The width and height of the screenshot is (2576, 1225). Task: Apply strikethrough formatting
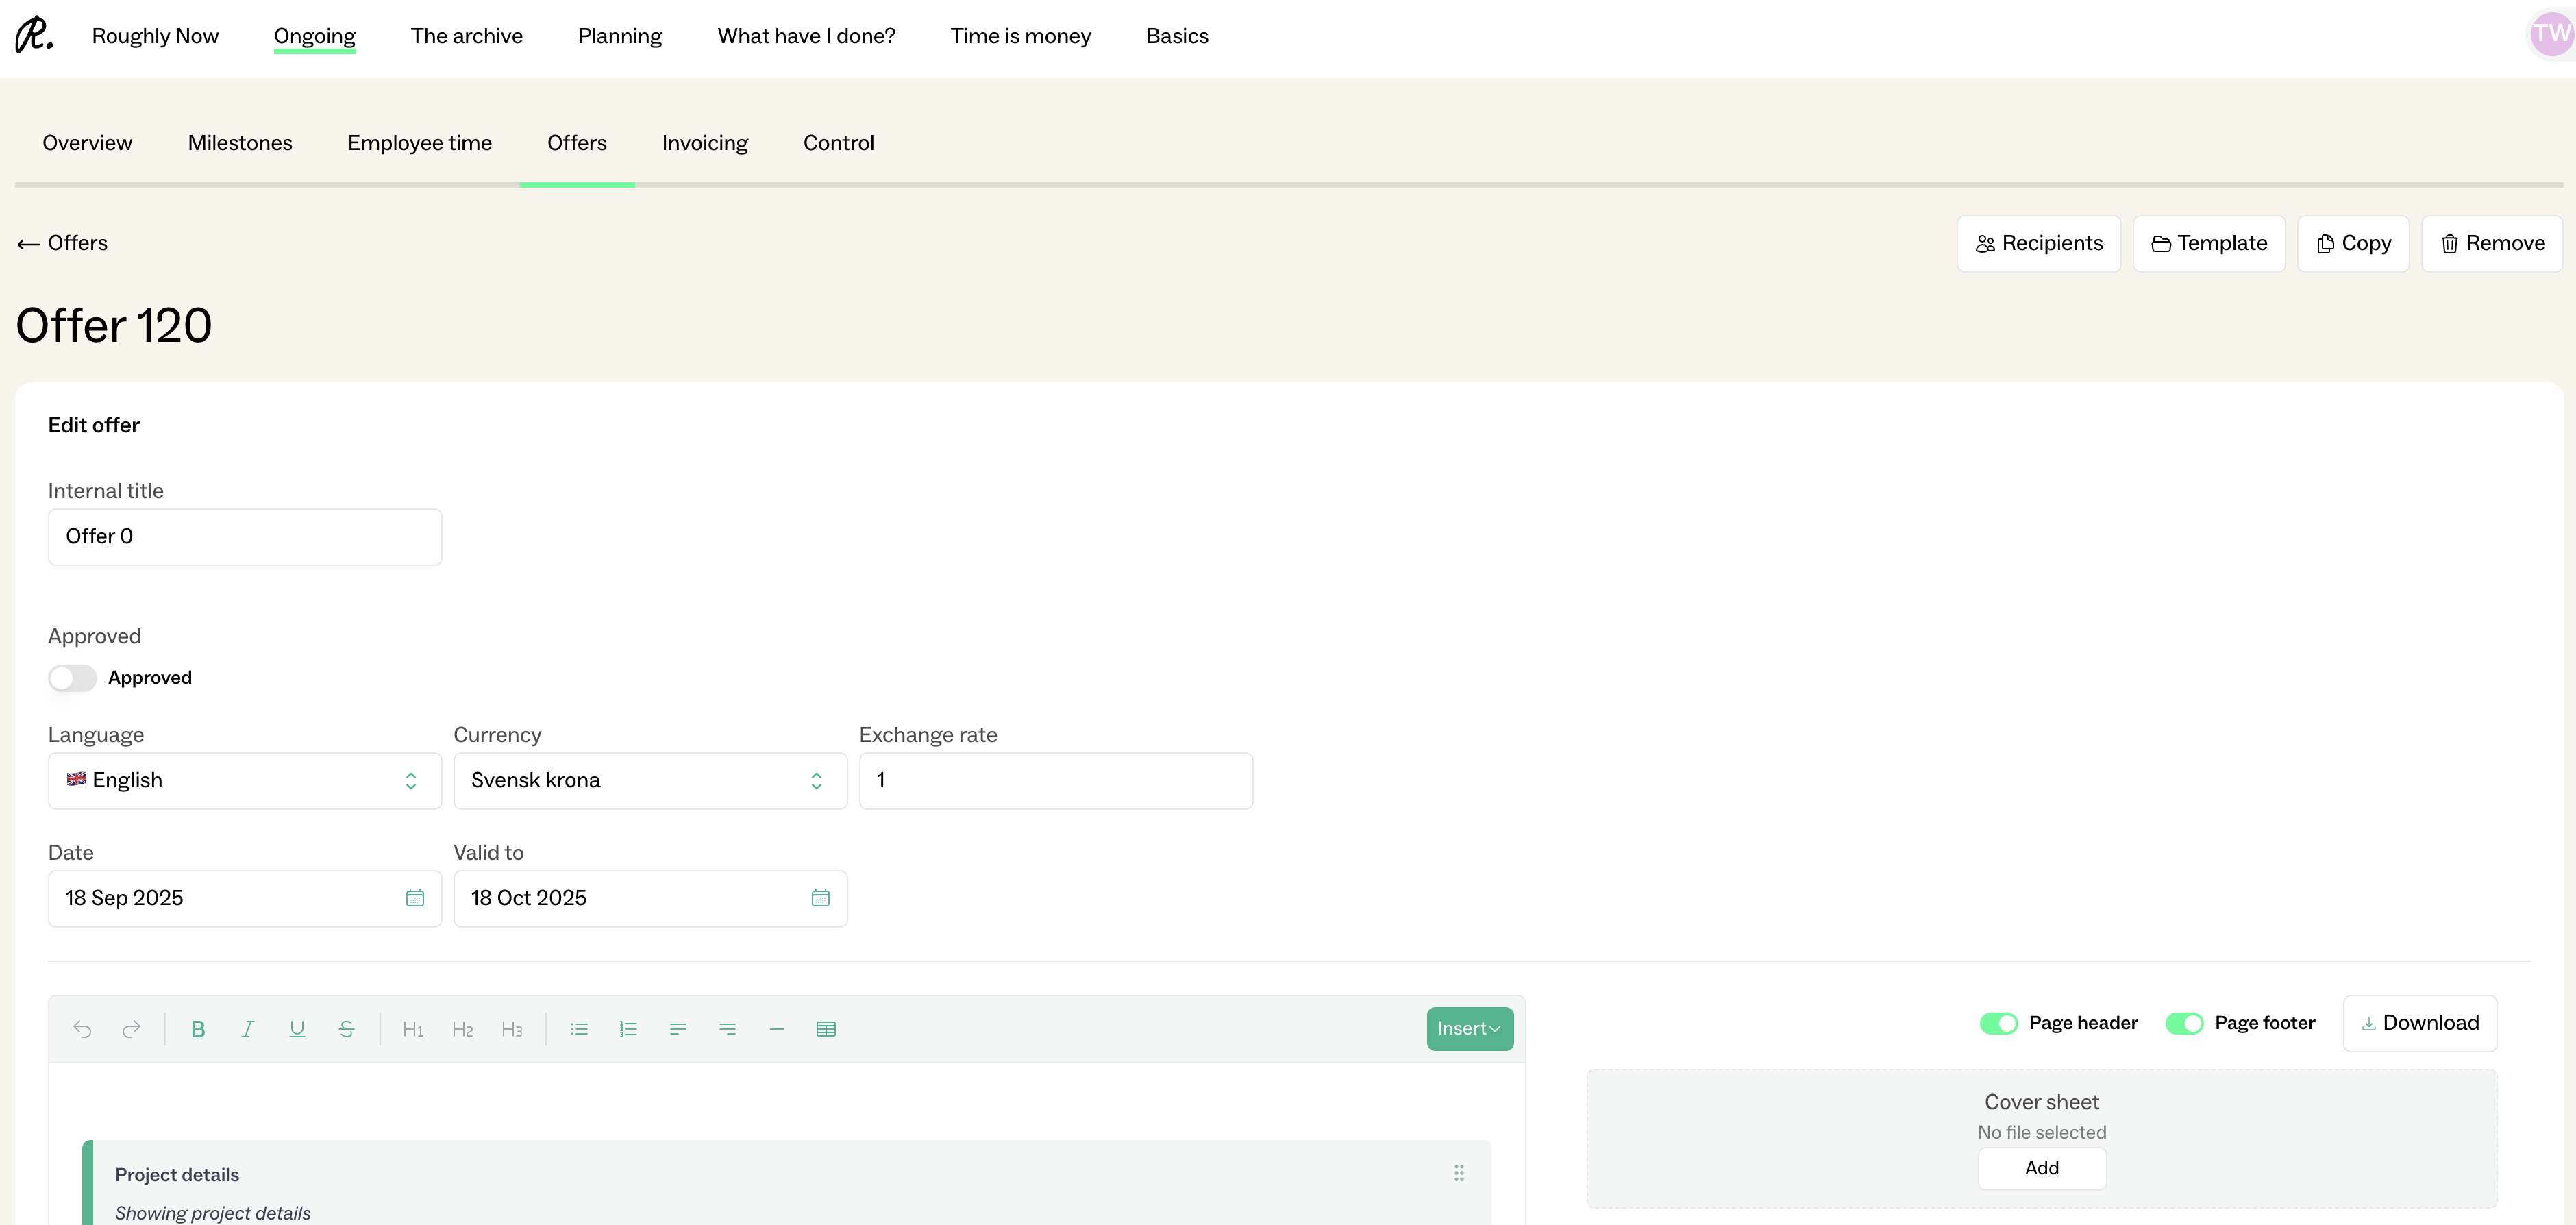tap(346, 1029)
